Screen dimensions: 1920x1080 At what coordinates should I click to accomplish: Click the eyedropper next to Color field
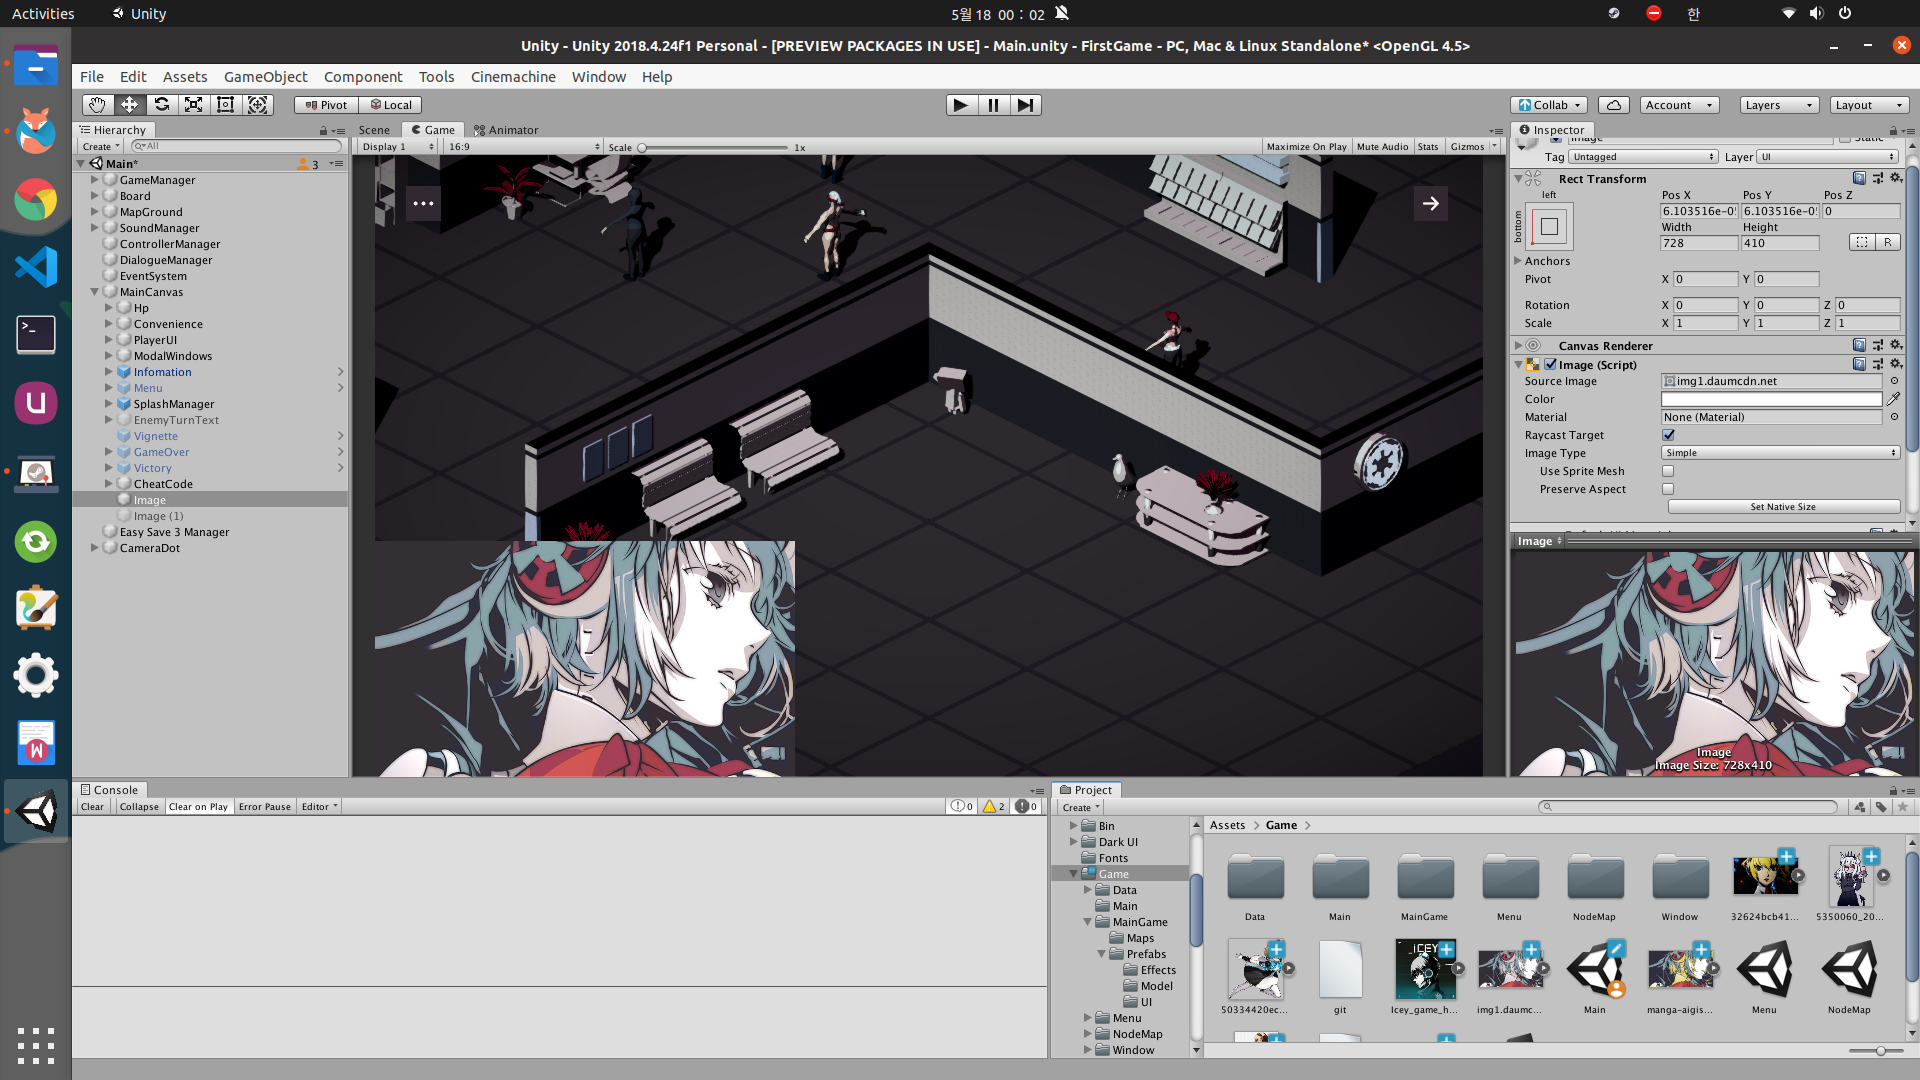coord(1894,399)
